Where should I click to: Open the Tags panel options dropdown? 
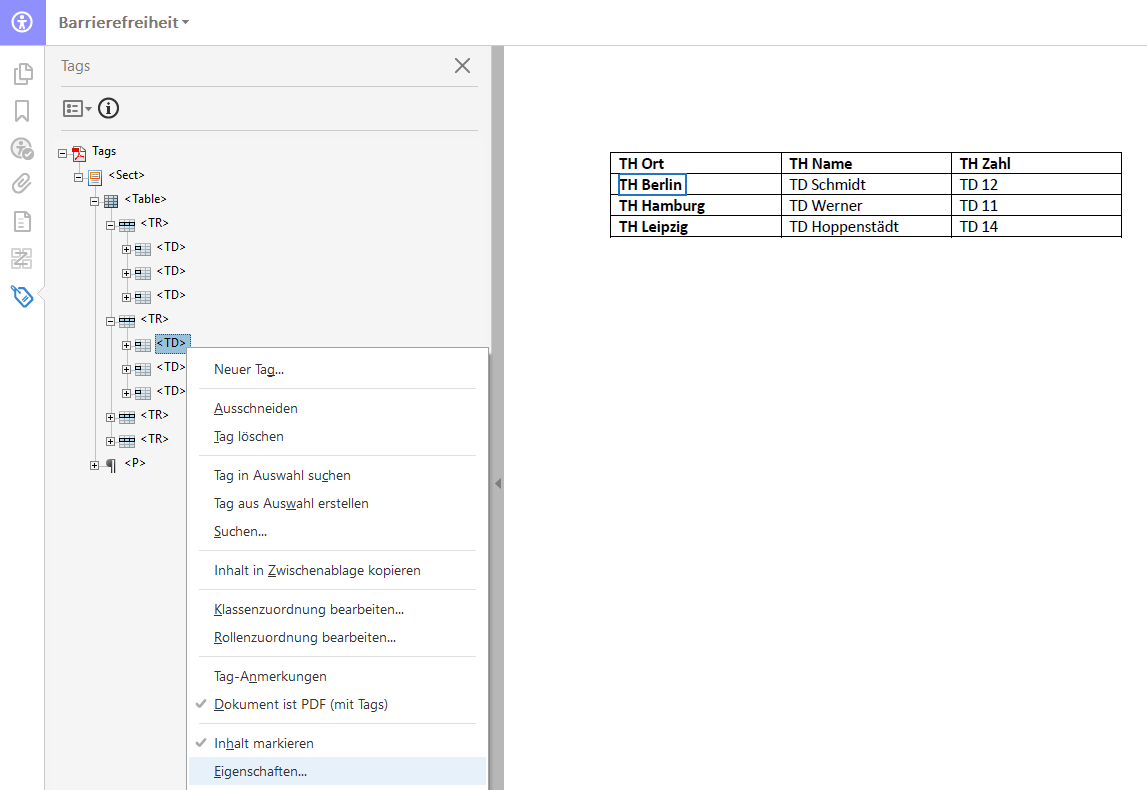tap(77, 108)
